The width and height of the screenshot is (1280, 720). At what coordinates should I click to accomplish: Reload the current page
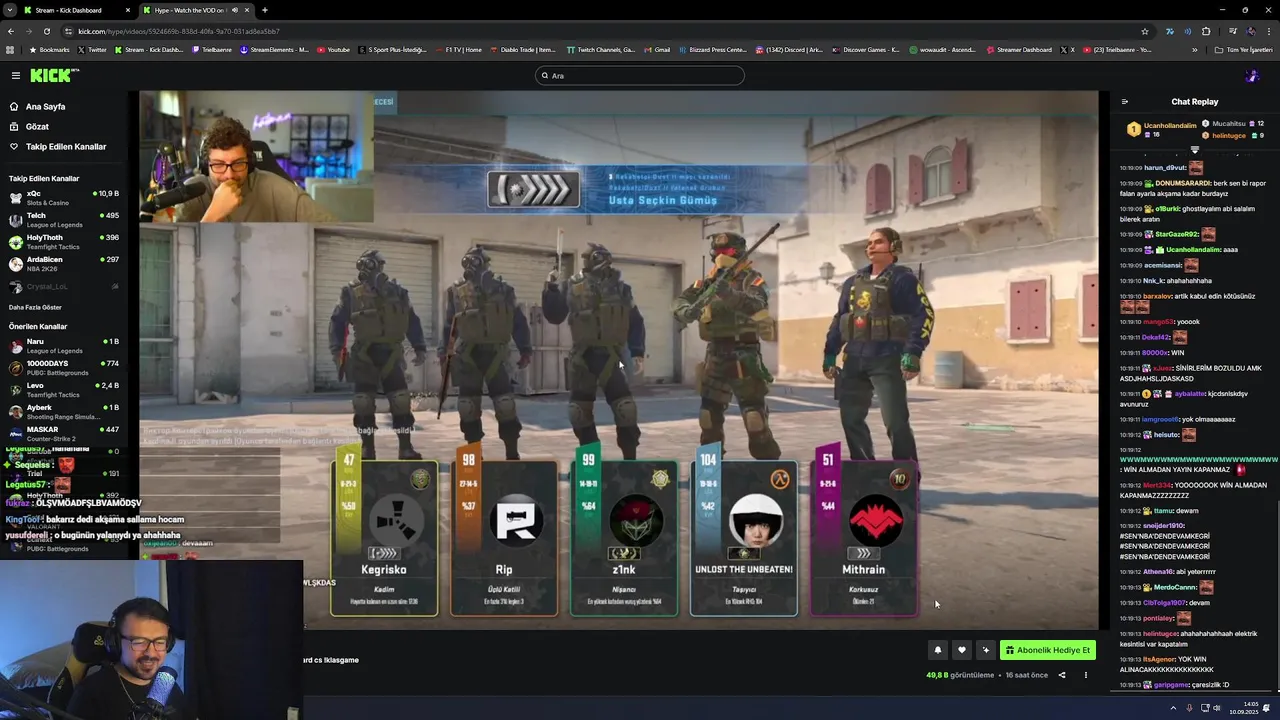point(46,31)
